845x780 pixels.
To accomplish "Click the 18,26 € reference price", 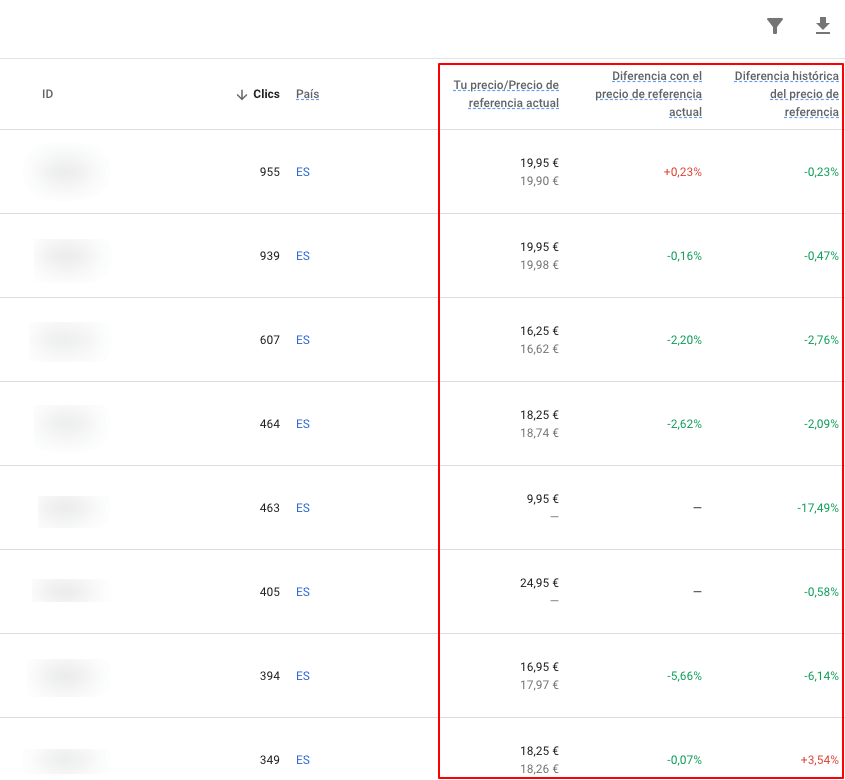I will 539,769.
